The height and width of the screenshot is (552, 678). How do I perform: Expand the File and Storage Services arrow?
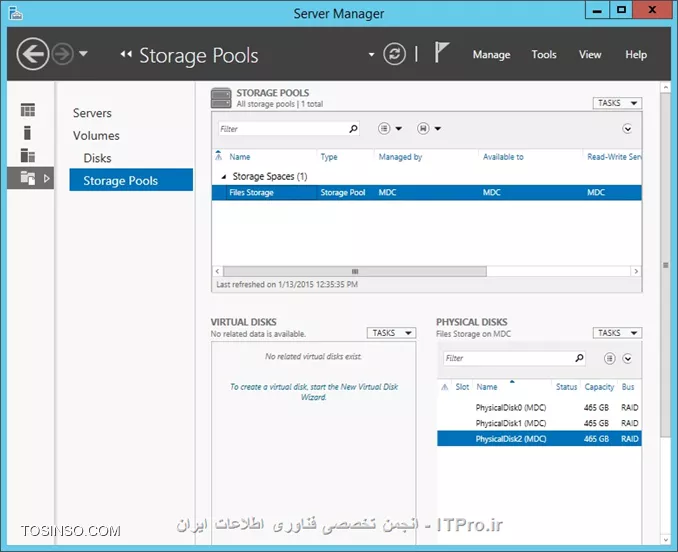[x=46, y=178]
